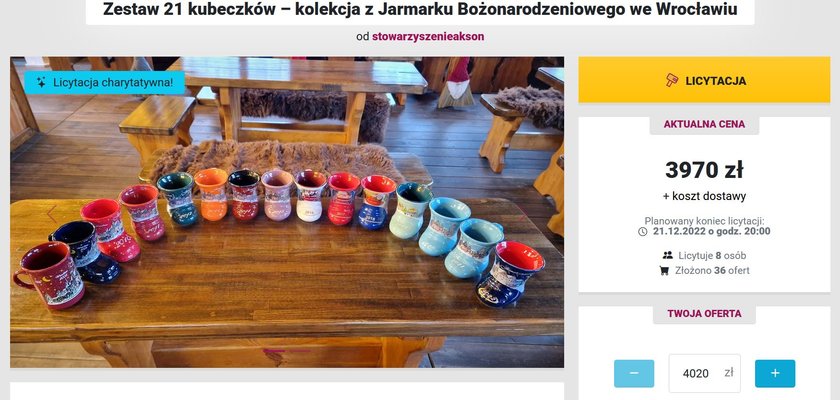Click the cart icon next to Złożono 36 ofert

664,270
